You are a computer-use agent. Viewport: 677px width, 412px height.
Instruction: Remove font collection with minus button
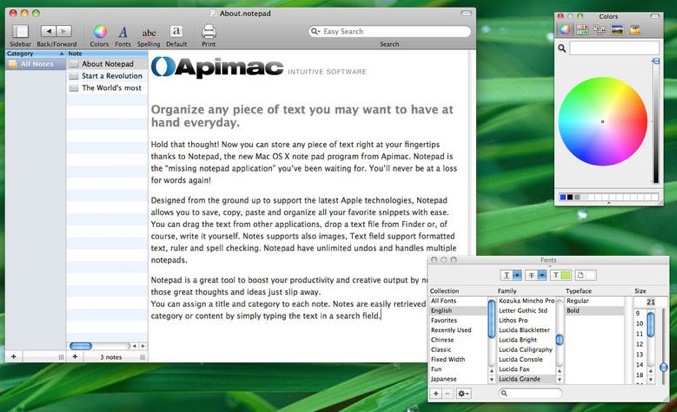pyautogui.click(x=447, y=394)
